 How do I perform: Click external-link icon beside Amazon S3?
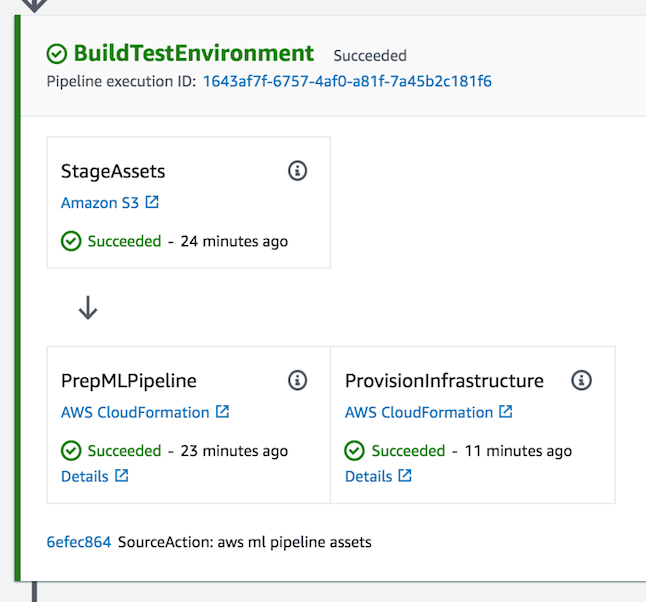point(152,202)
